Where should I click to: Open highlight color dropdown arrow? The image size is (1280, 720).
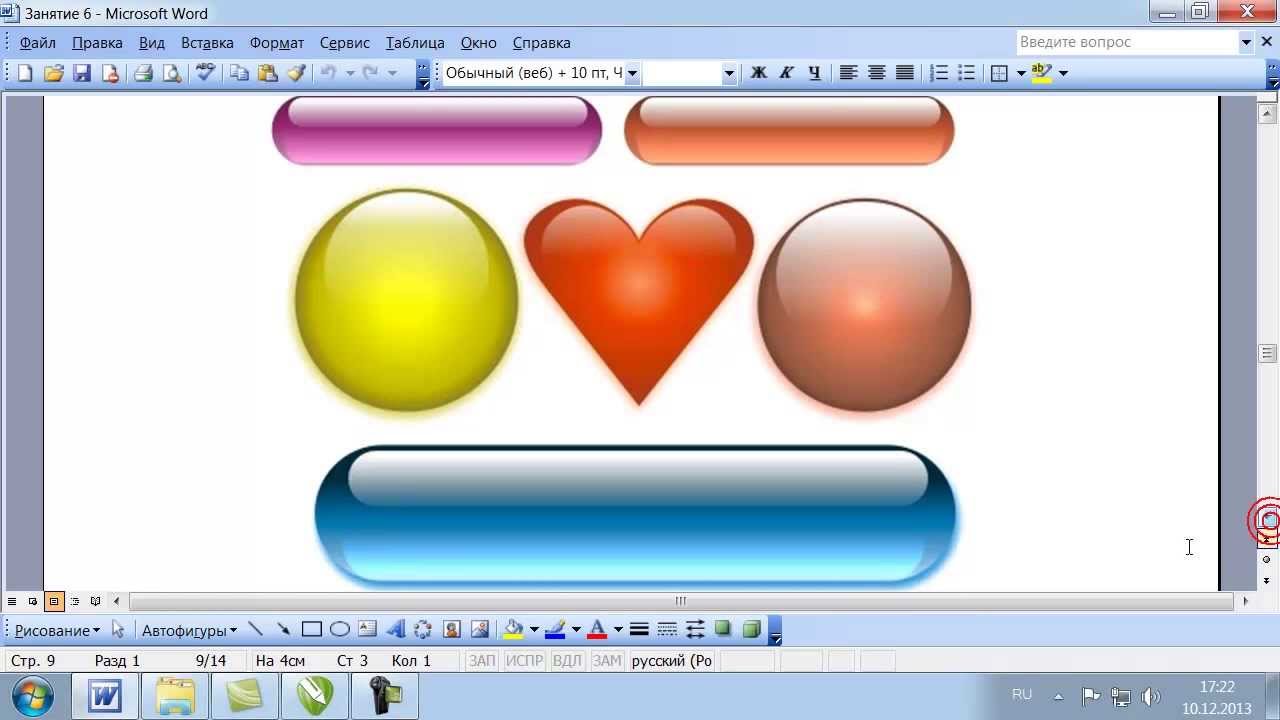[x=1063, y=73]
